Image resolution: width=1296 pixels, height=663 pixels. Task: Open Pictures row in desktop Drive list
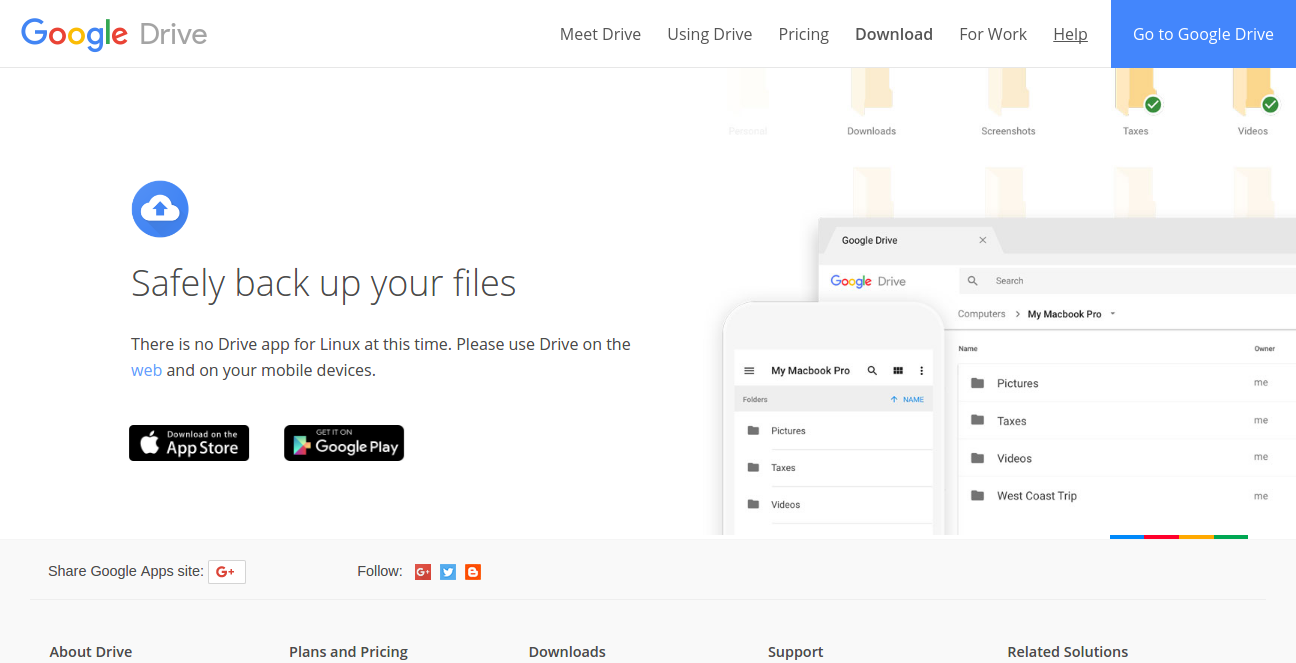[x=1127, y=383]
